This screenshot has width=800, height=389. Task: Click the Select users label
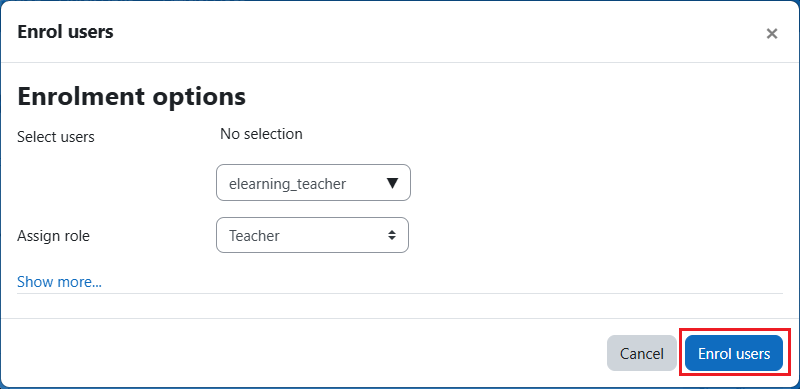(x=56, y=137)
